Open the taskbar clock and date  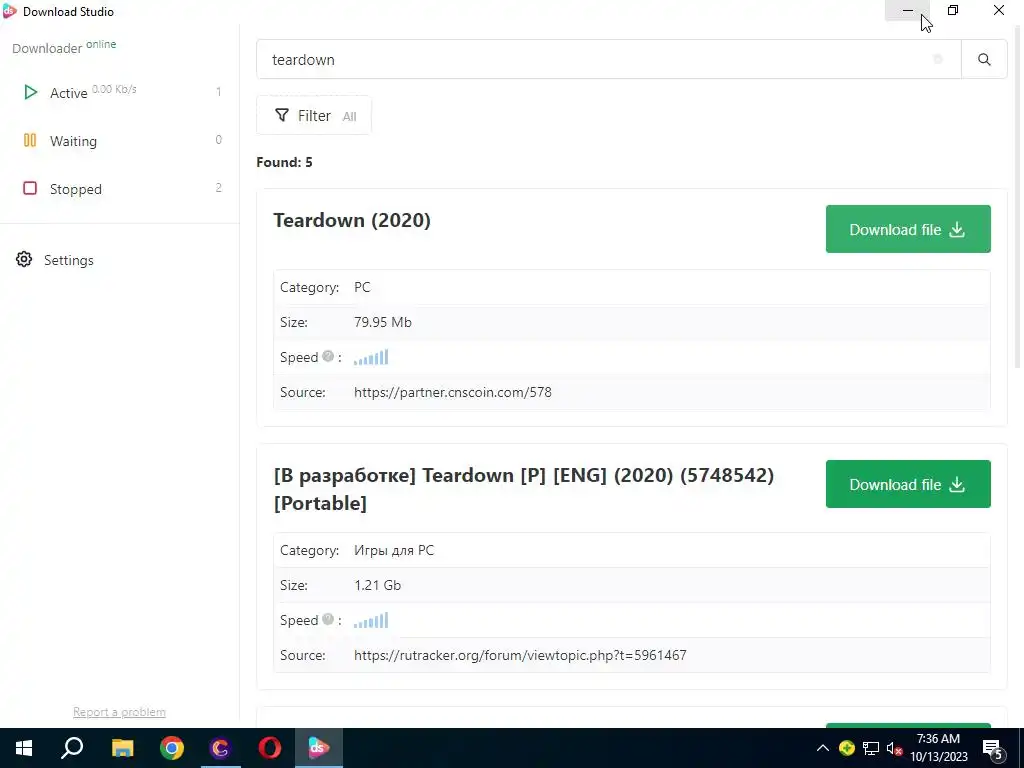(x=938, y=748)
